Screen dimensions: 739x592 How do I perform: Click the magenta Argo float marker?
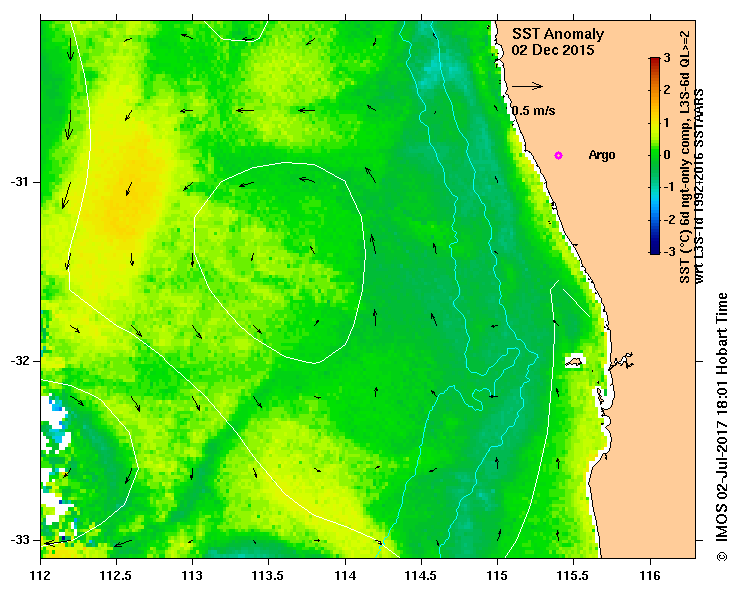(558, 155)
